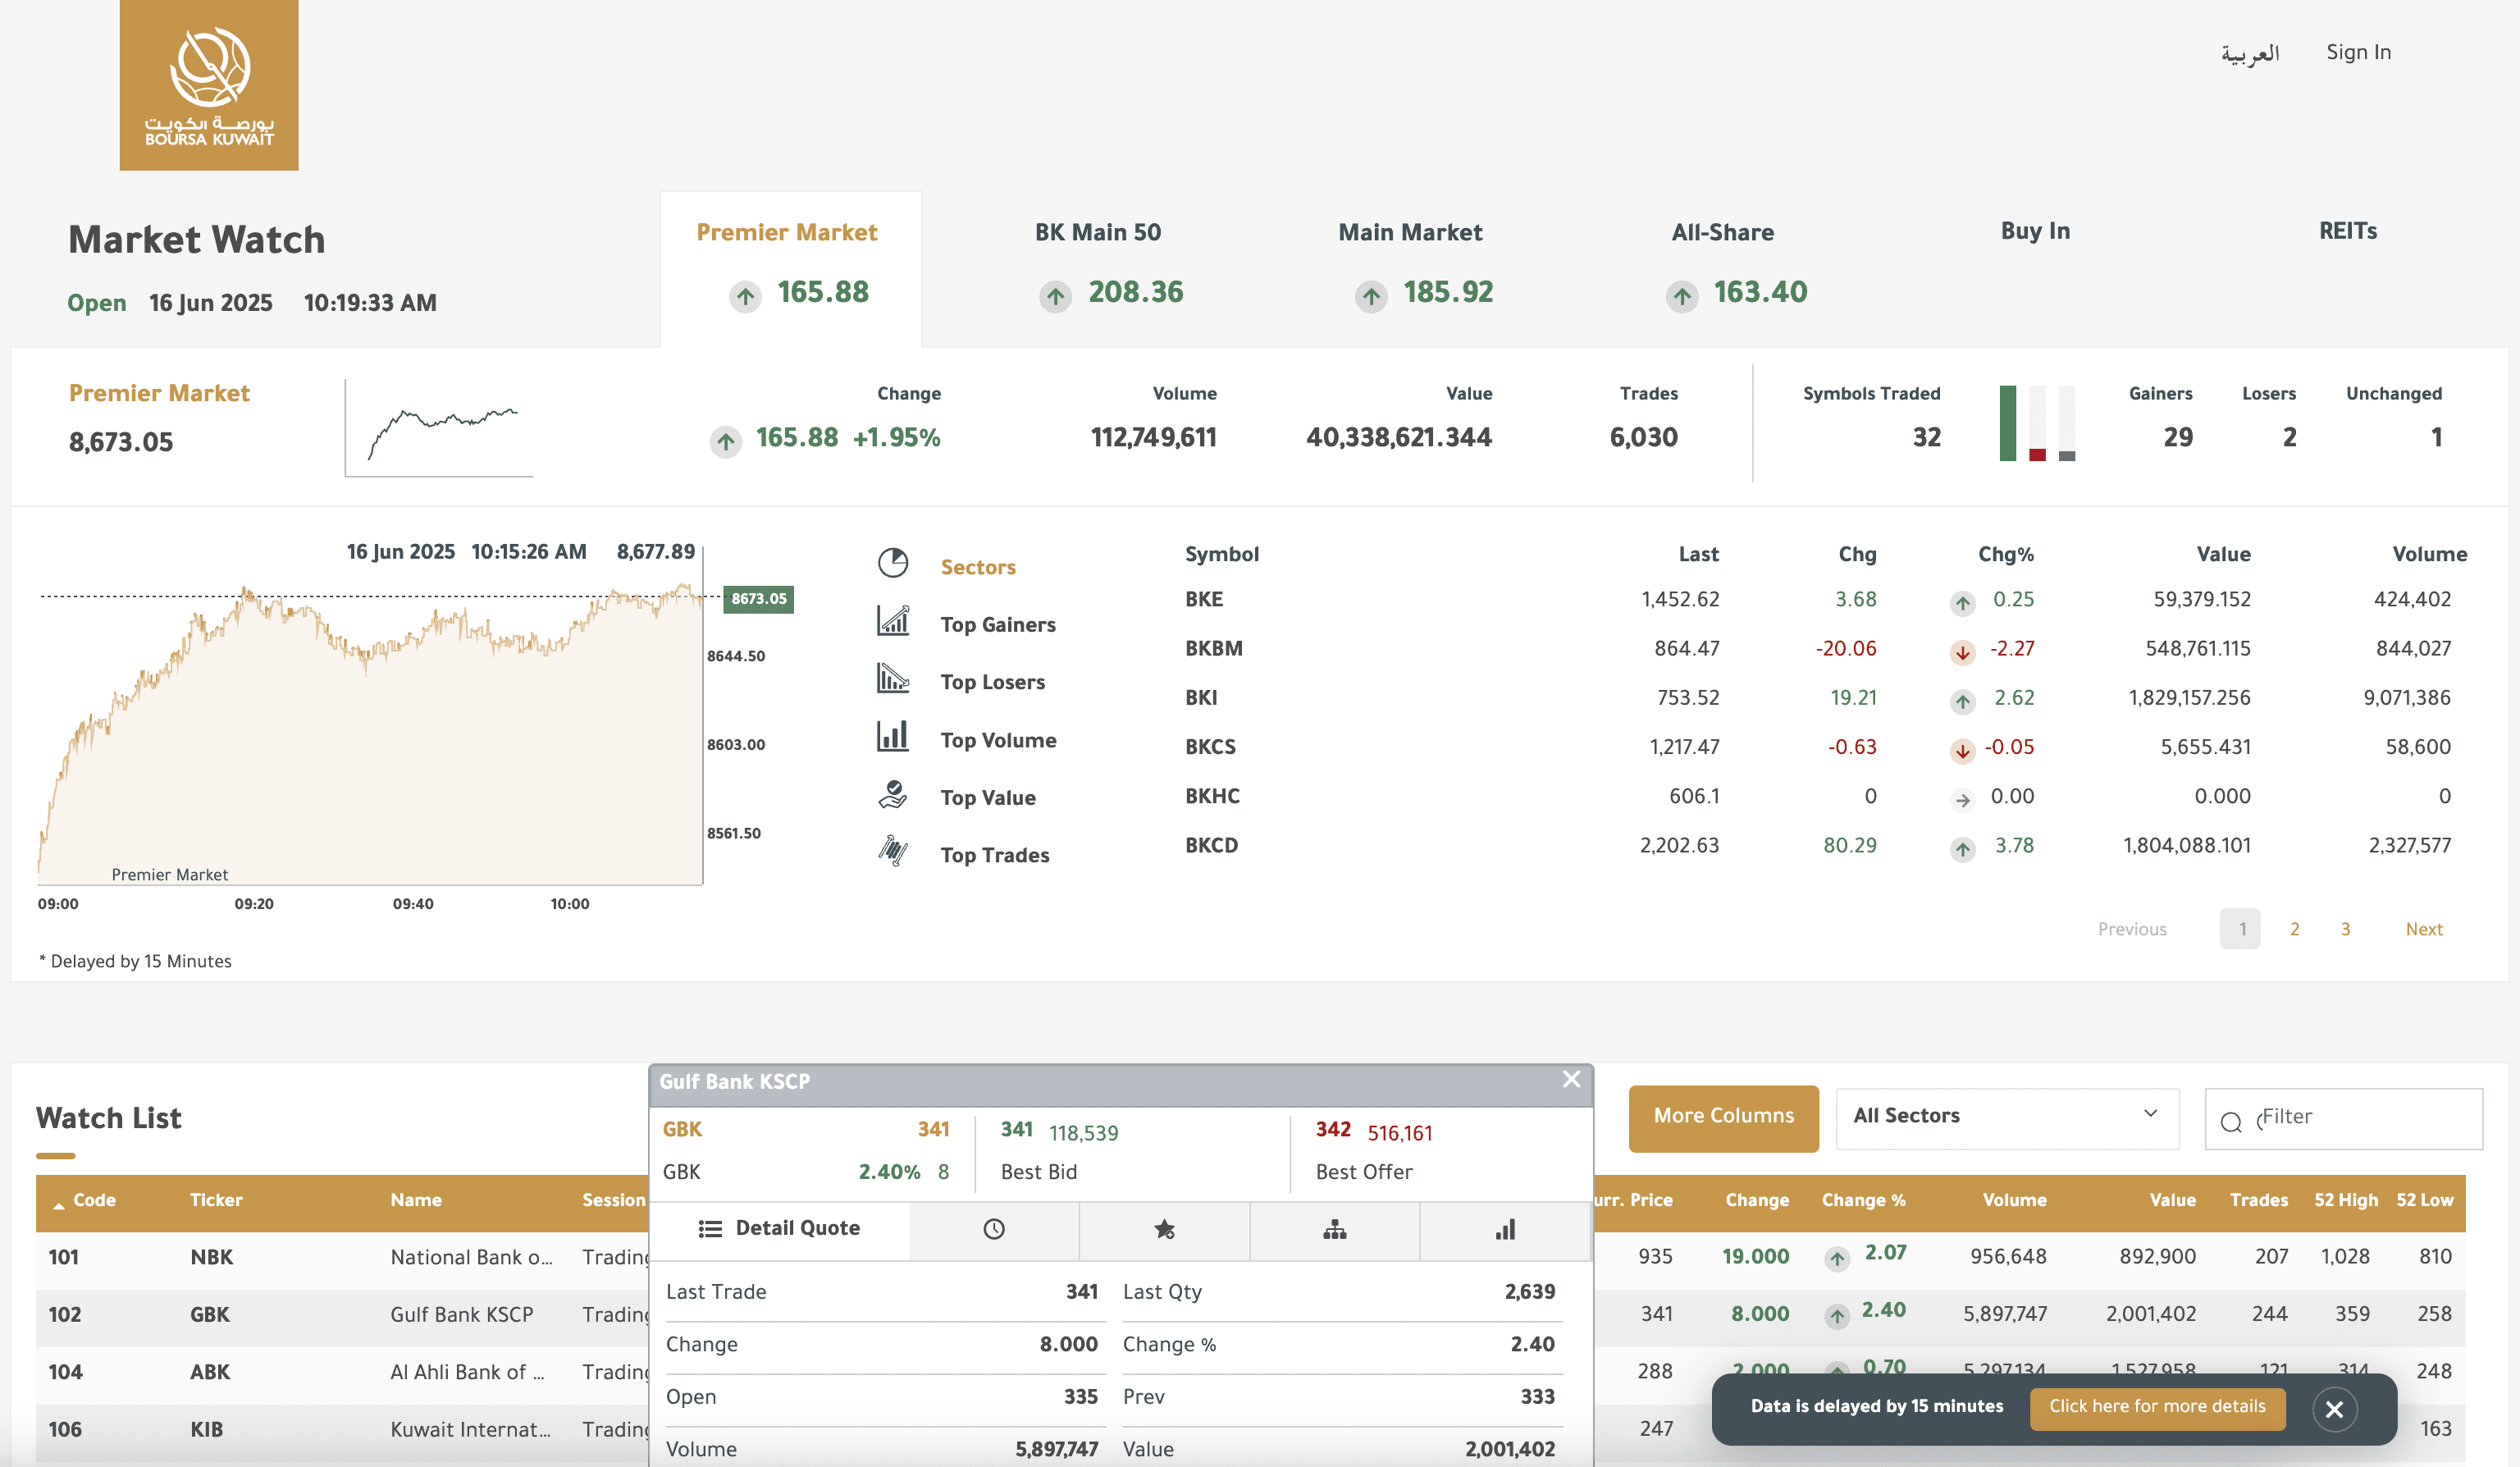
Task: Click the NBK change percent up arrow
Action: [1836, 1259]
